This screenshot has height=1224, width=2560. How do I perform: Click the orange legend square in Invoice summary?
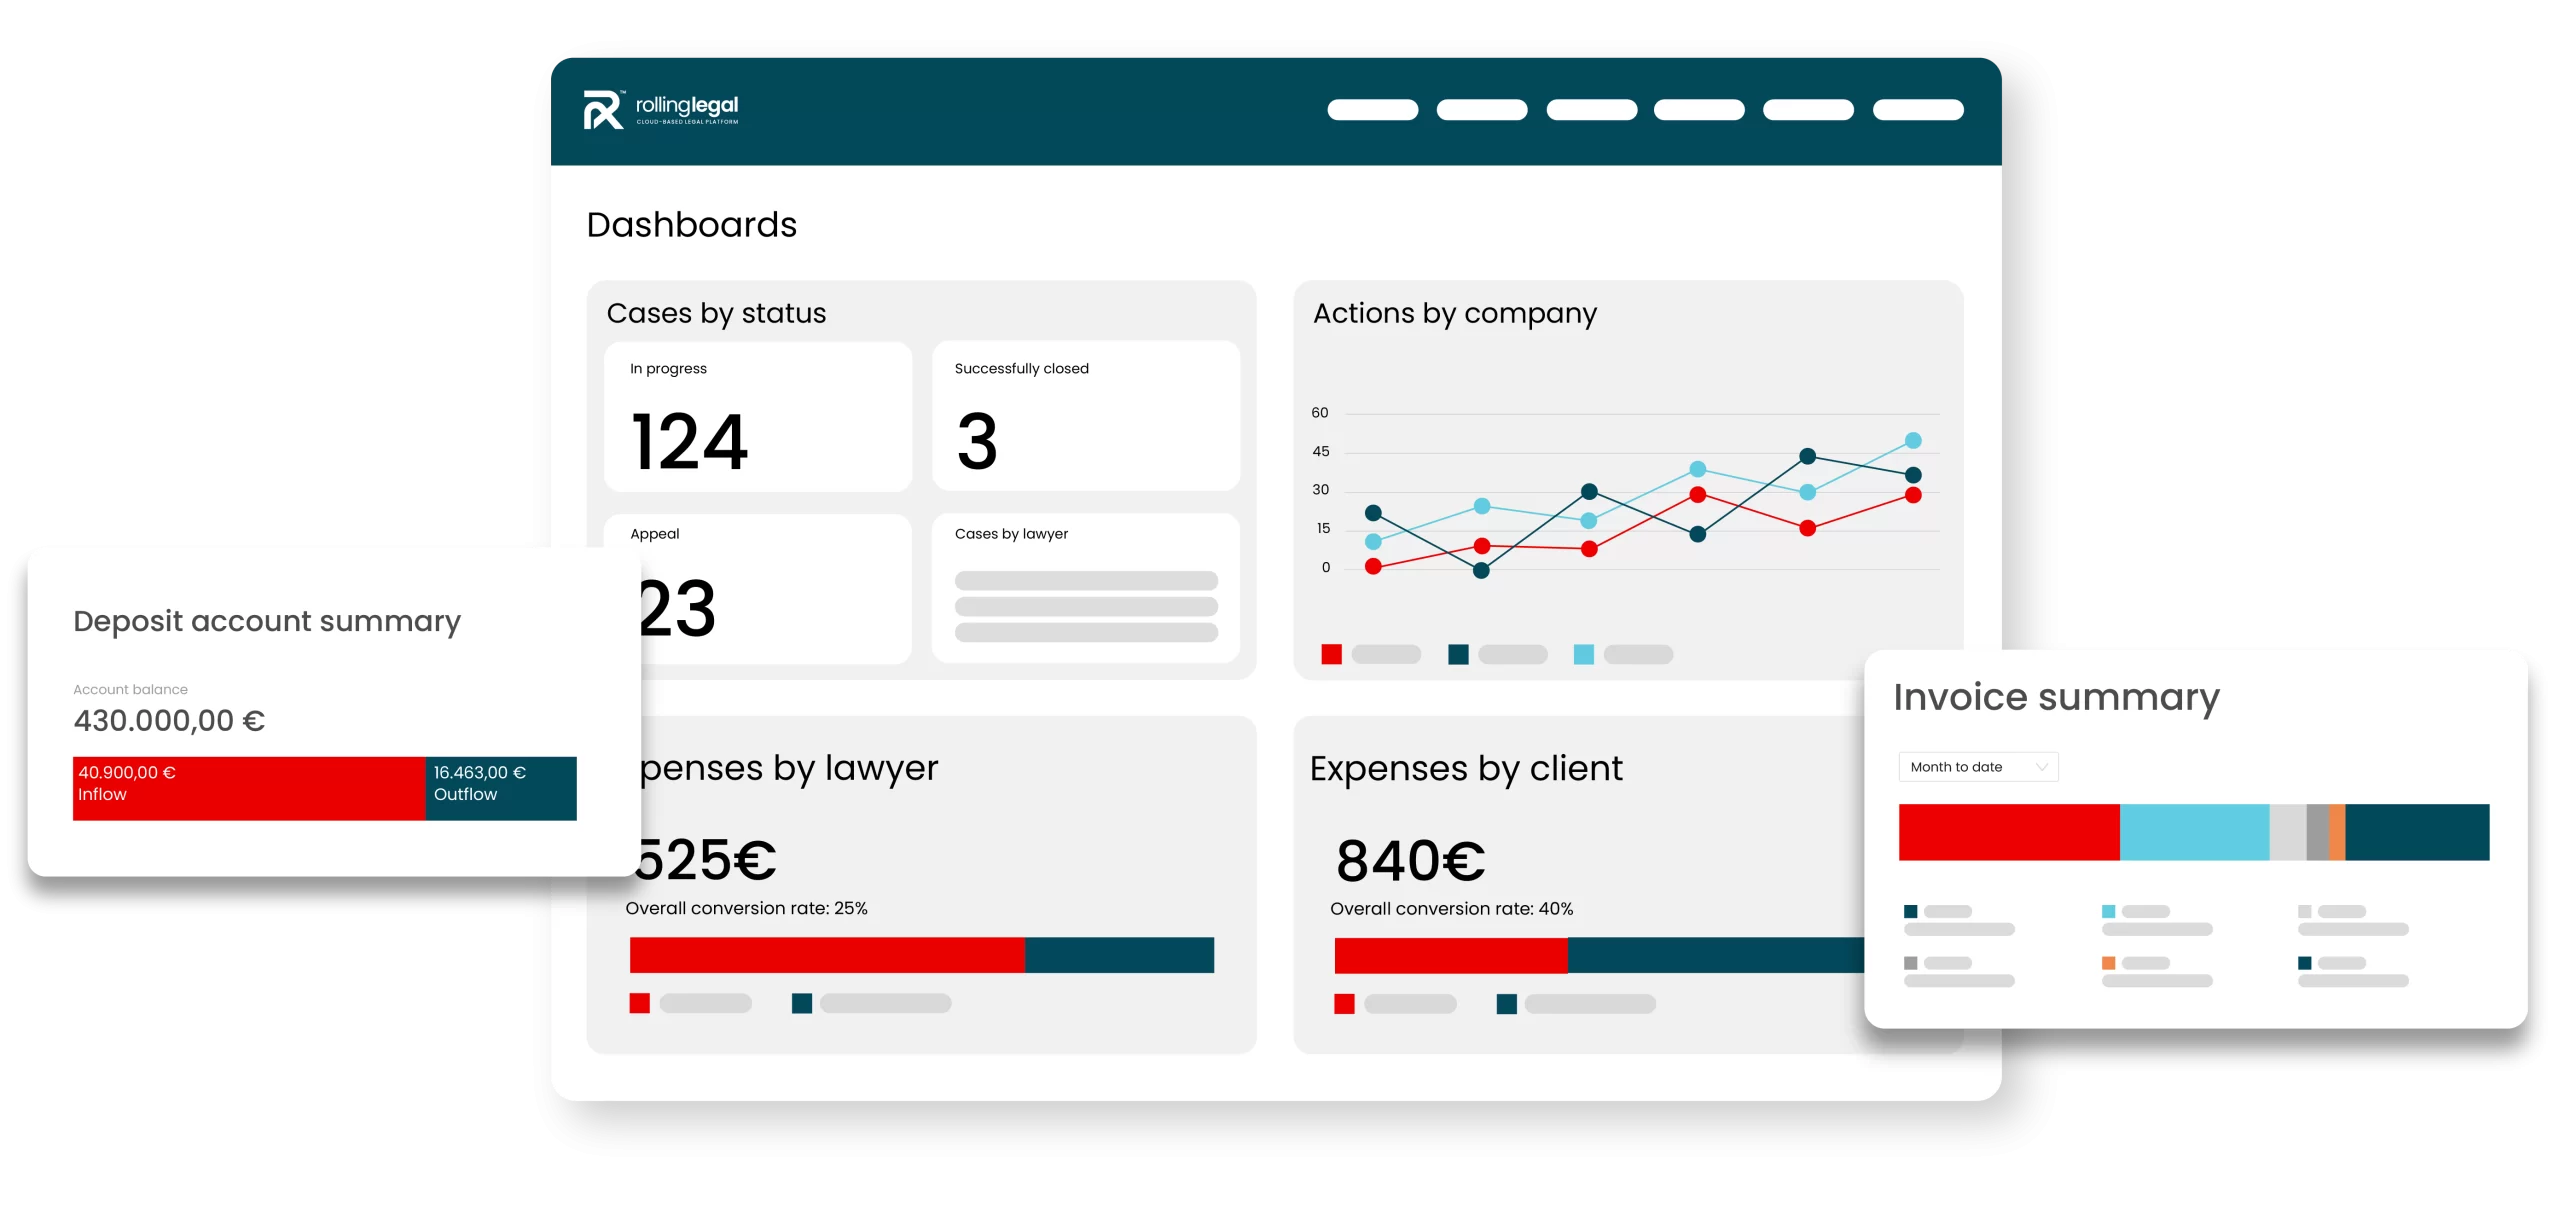click(x=2108, y=963)
